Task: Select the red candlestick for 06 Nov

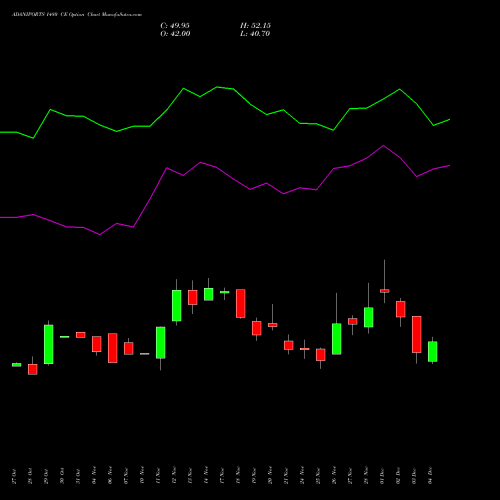Action: click(113, 348)
